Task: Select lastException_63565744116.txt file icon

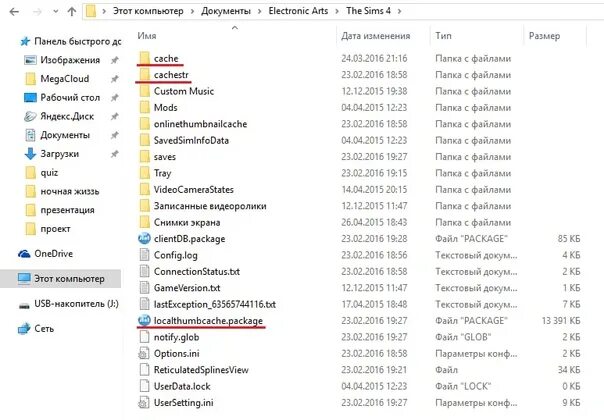Action: coord(144,304)
